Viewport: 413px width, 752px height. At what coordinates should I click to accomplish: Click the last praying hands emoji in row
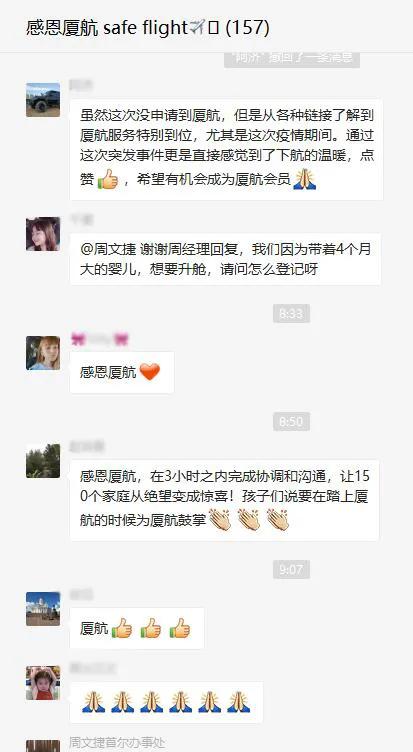238,702
